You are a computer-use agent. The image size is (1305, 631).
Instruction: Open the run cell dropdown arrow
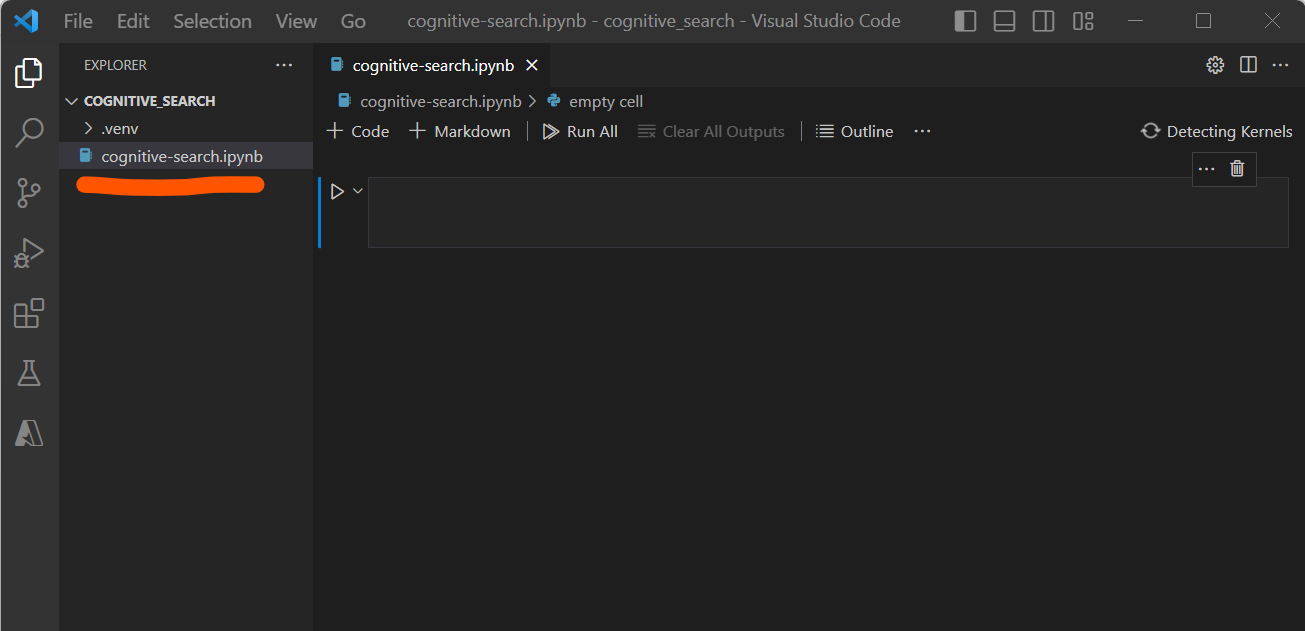point(358,191)
